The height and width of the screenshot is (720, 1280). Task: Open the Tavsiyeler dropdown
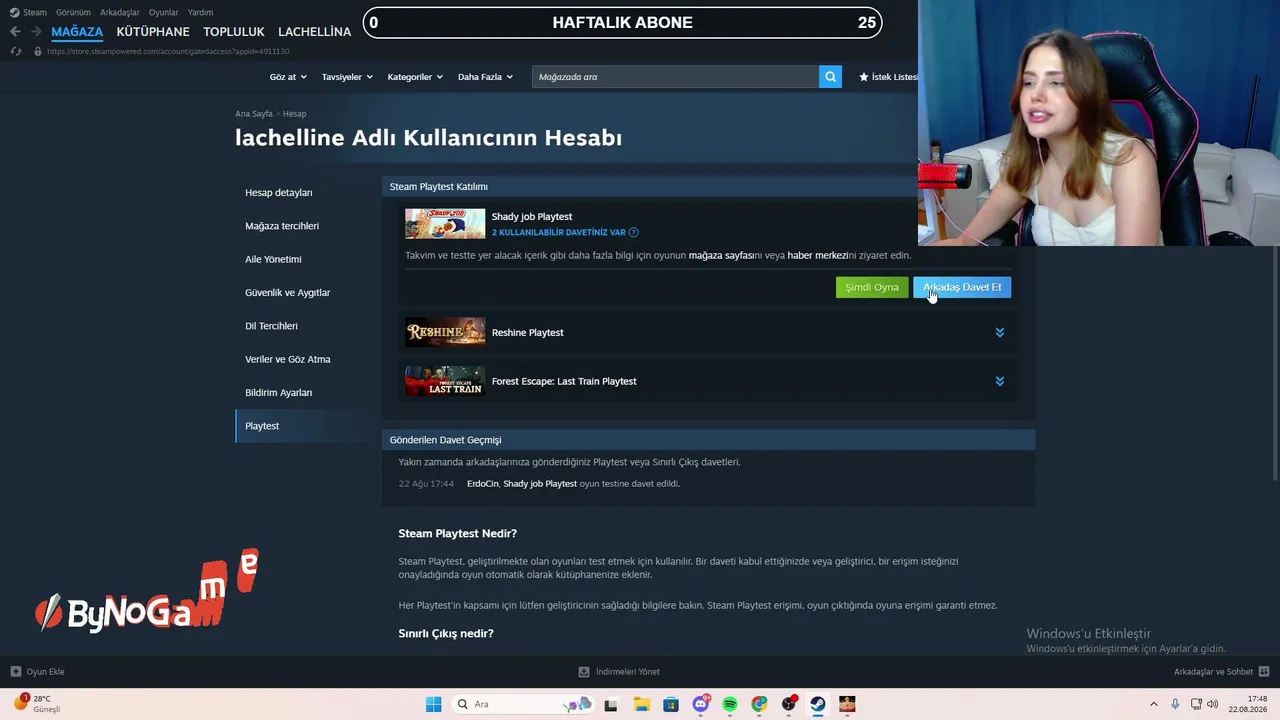pyautogui.click(x=347, y=77)
